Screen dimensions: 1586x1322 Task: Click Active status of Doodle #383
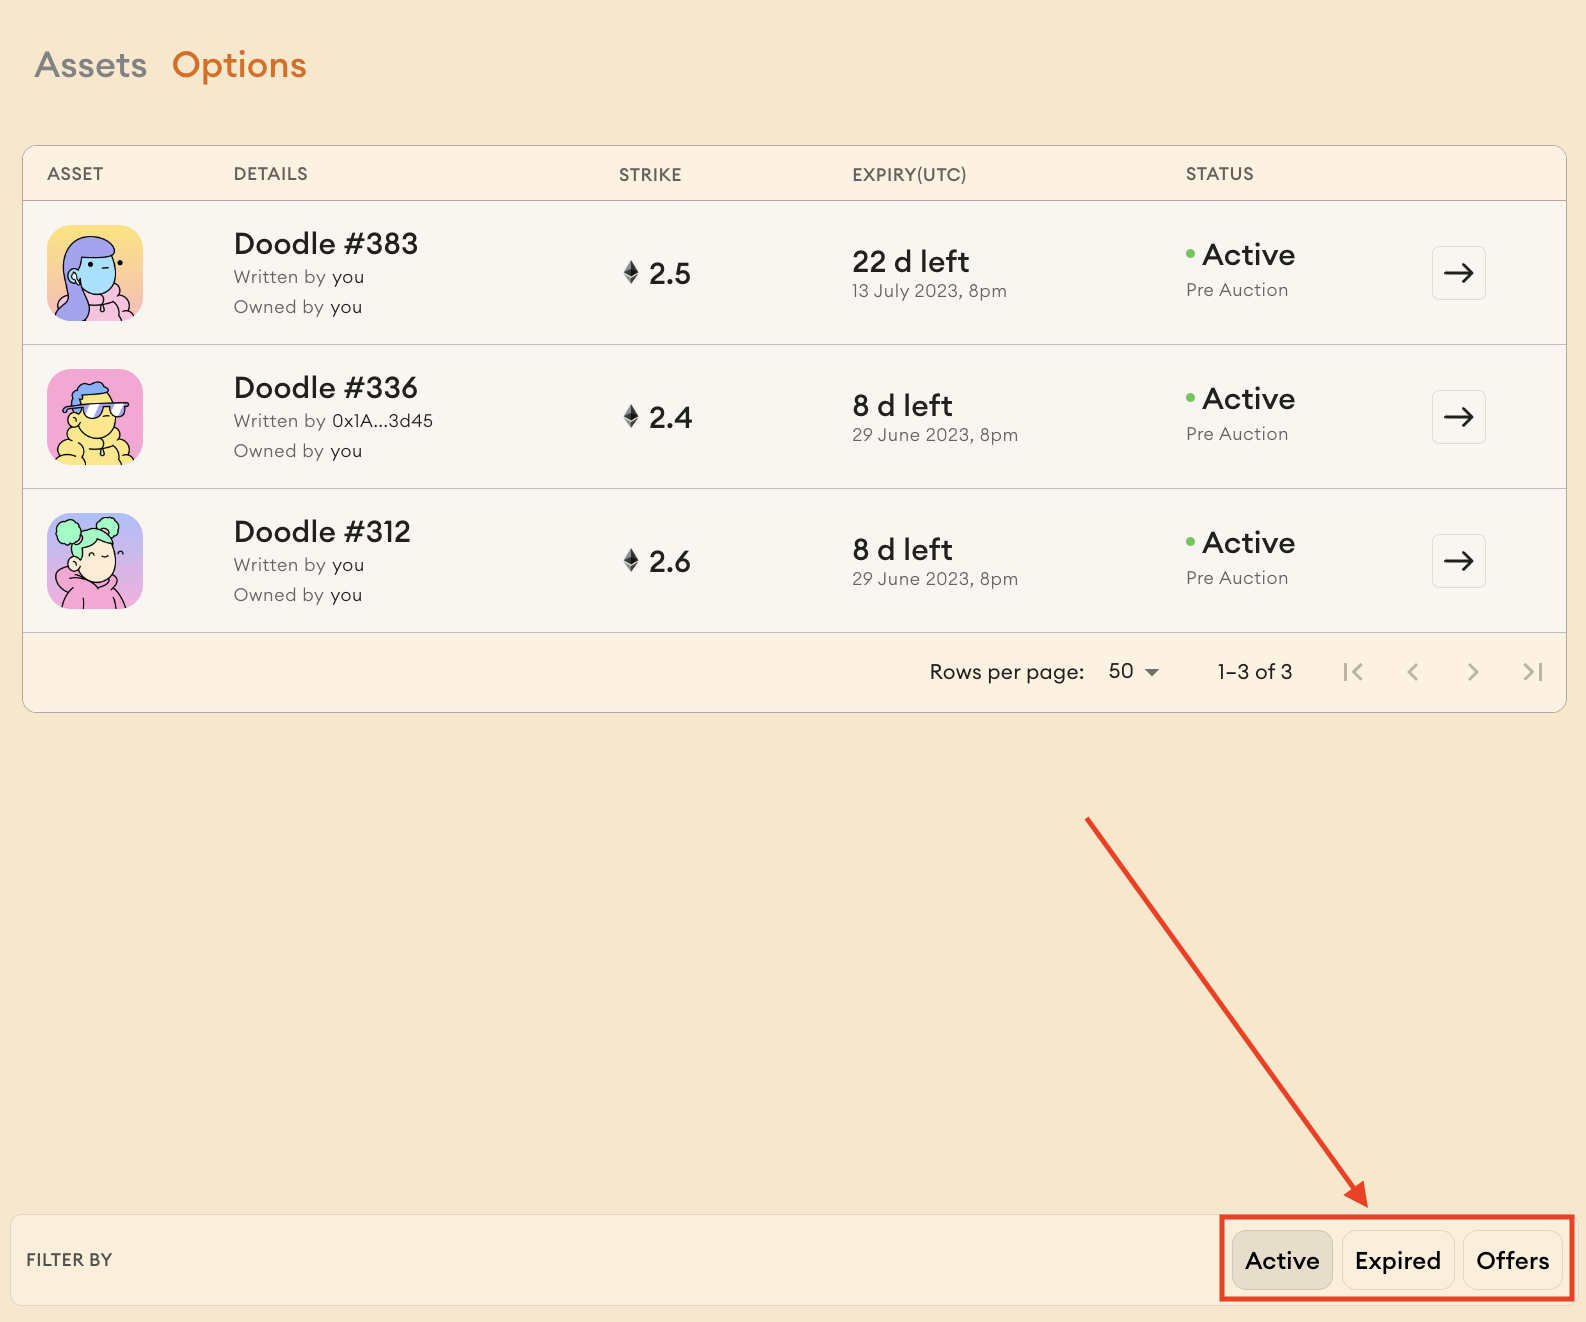(x=1241, y=255)
